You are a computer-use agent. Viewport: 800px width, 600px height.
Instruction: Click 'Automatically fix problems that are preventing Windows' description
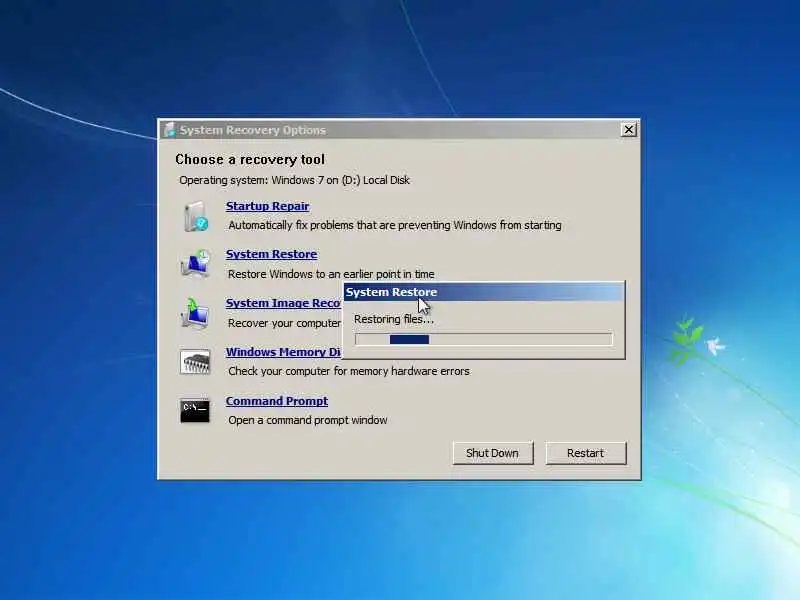click(395, 225)
